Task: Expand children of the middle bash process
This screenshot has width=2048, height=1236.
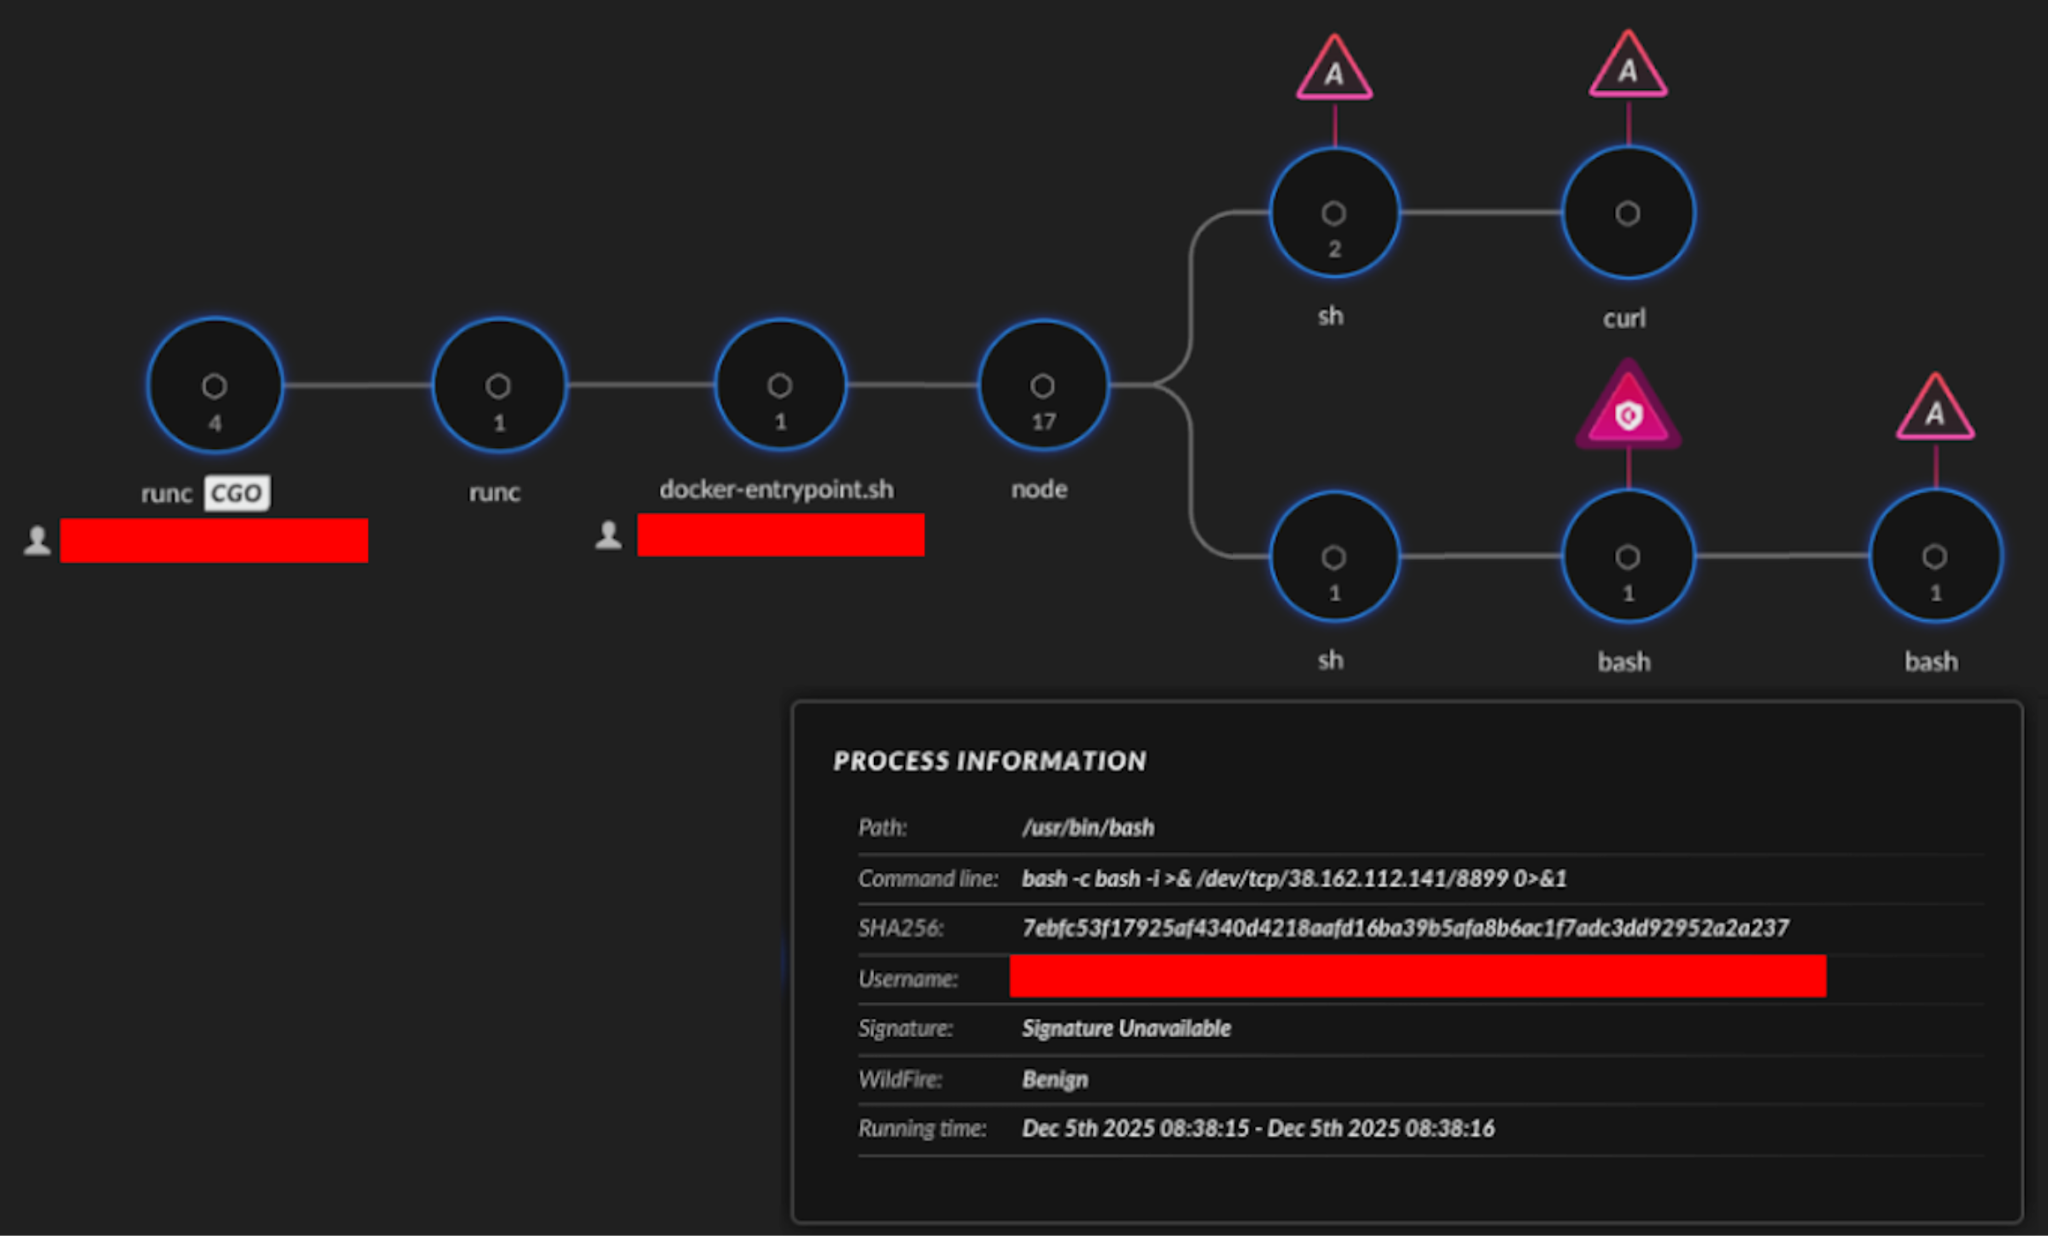Action: coord(1629,557)
